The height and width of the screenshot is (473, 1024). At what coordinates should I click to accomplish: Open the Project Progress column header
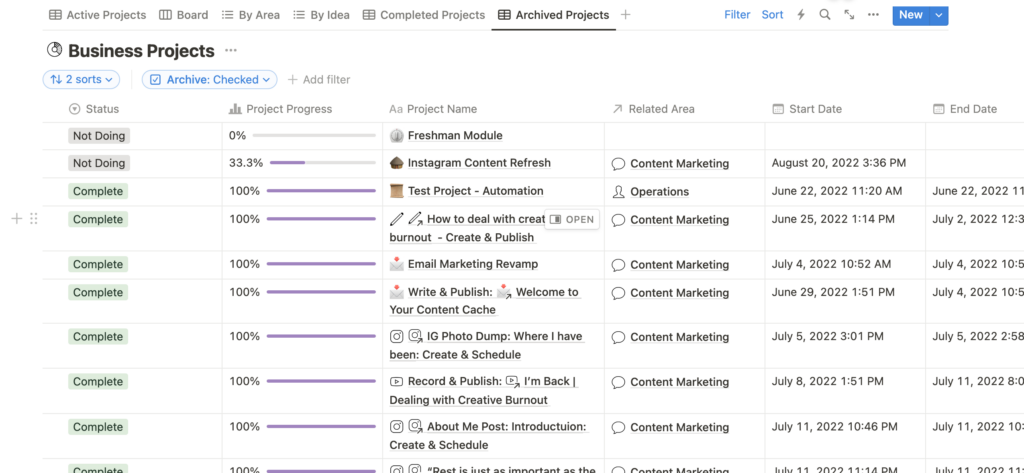coord(280,109)
